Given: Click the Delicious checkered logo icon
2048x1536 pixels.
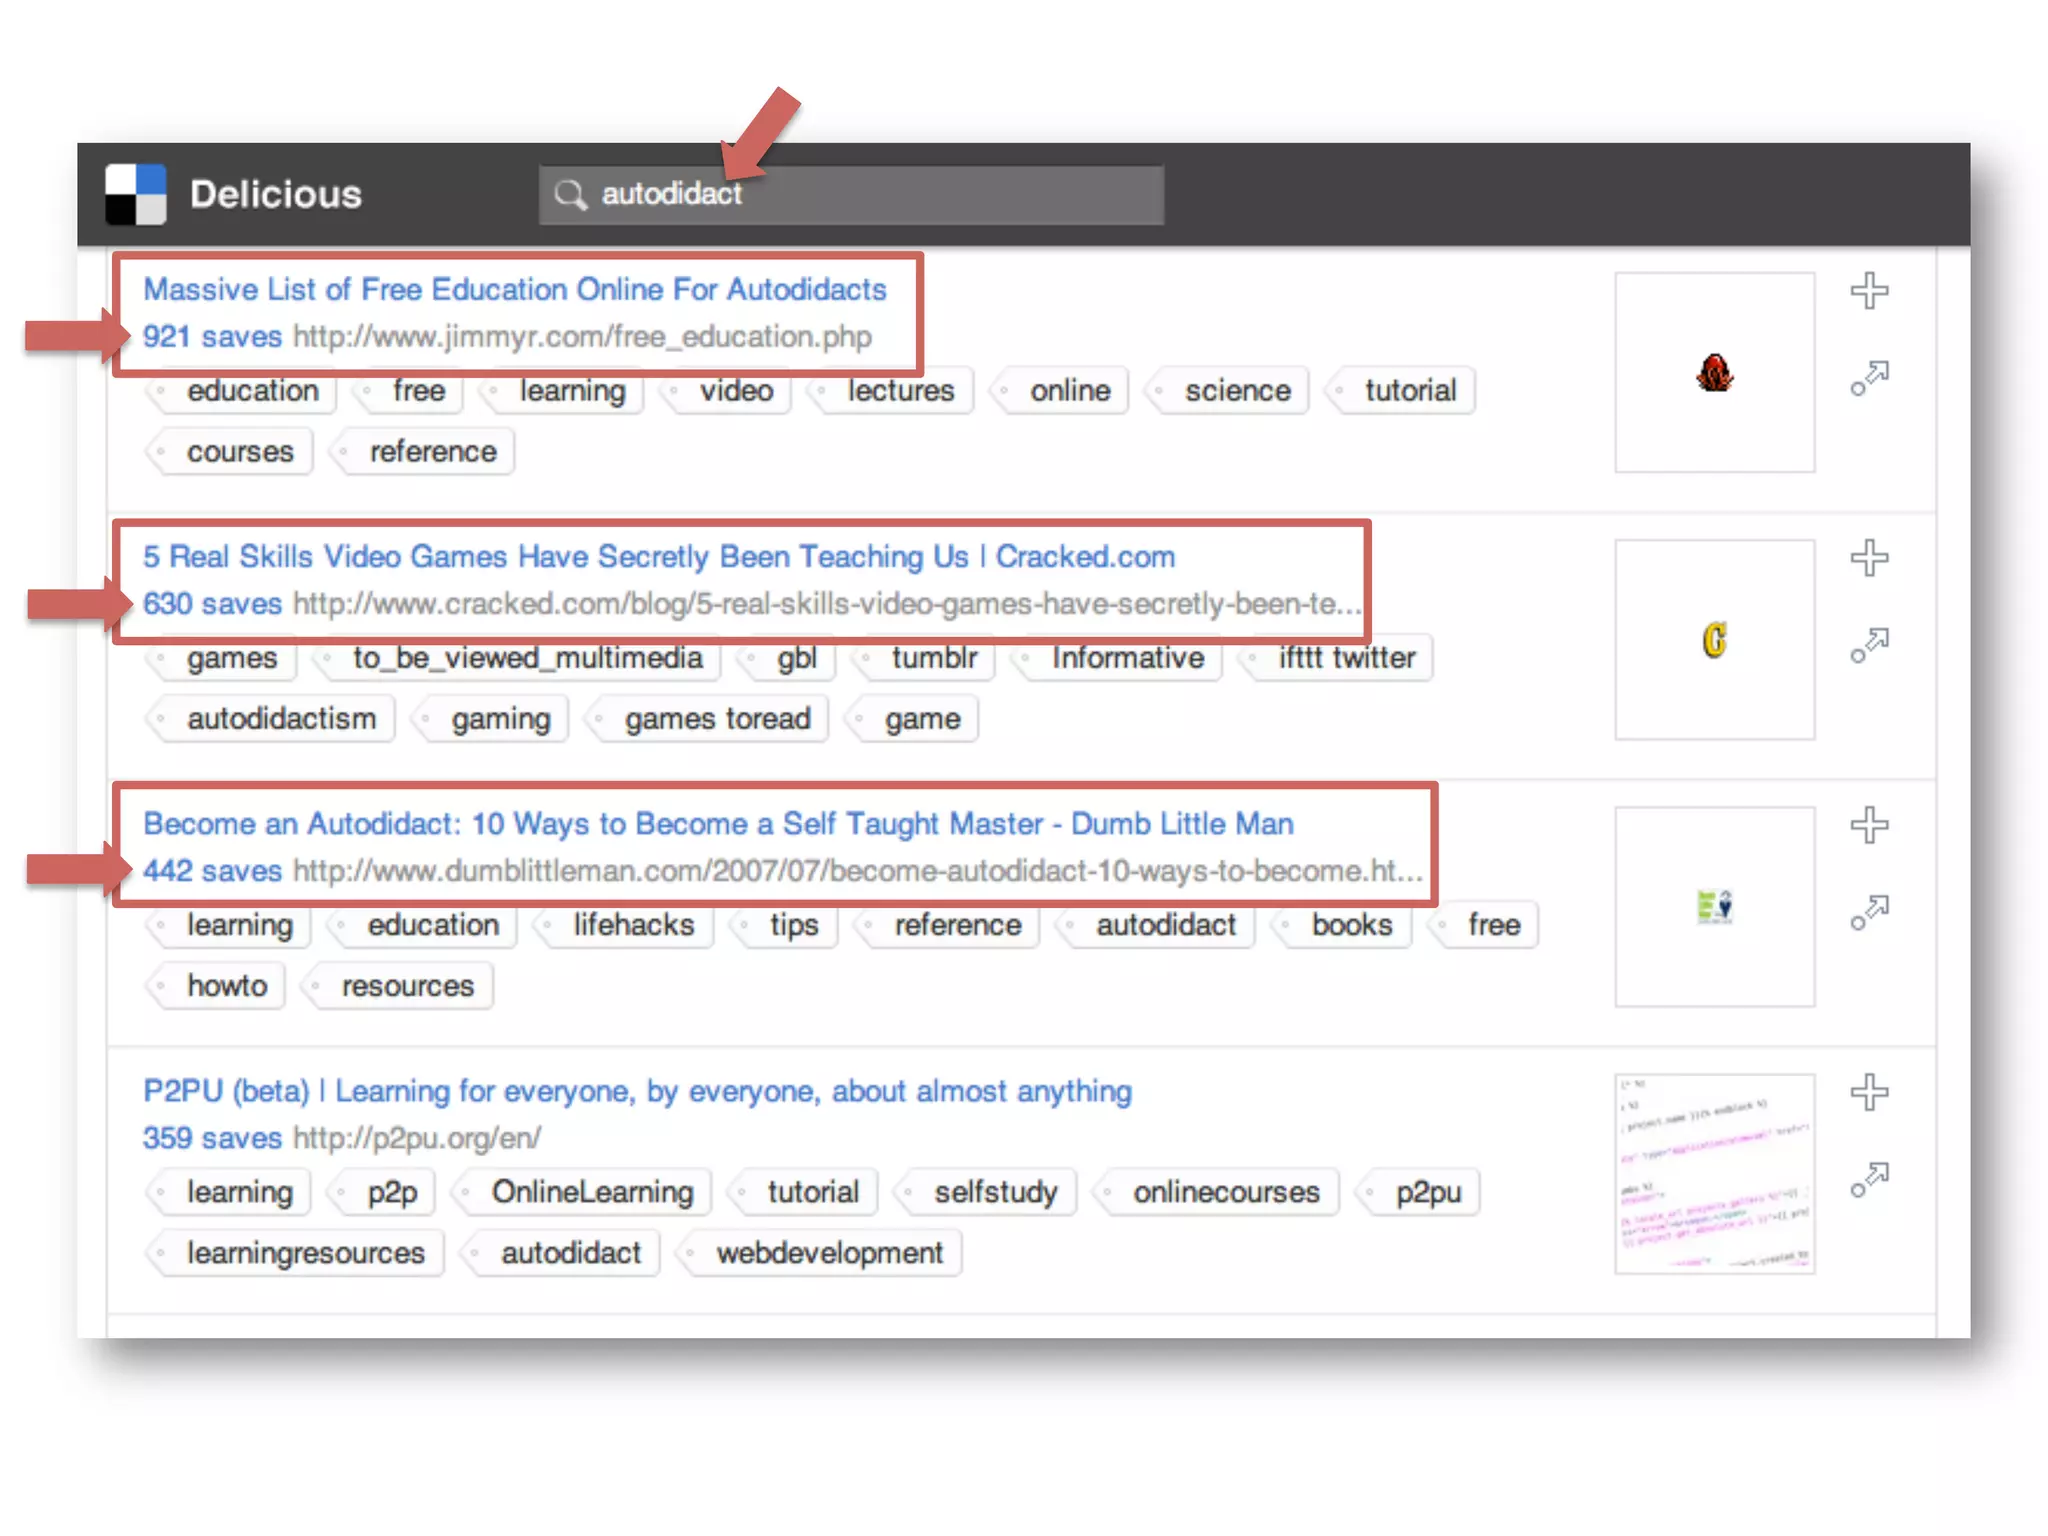Looking at the screenshot, I should coord(136,194).
